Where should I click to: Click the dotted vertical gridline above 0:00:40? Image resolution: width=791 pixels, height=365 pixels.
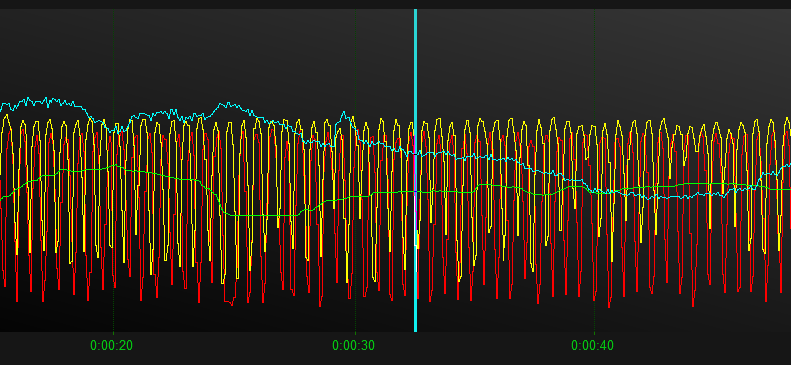pos(594,170)
